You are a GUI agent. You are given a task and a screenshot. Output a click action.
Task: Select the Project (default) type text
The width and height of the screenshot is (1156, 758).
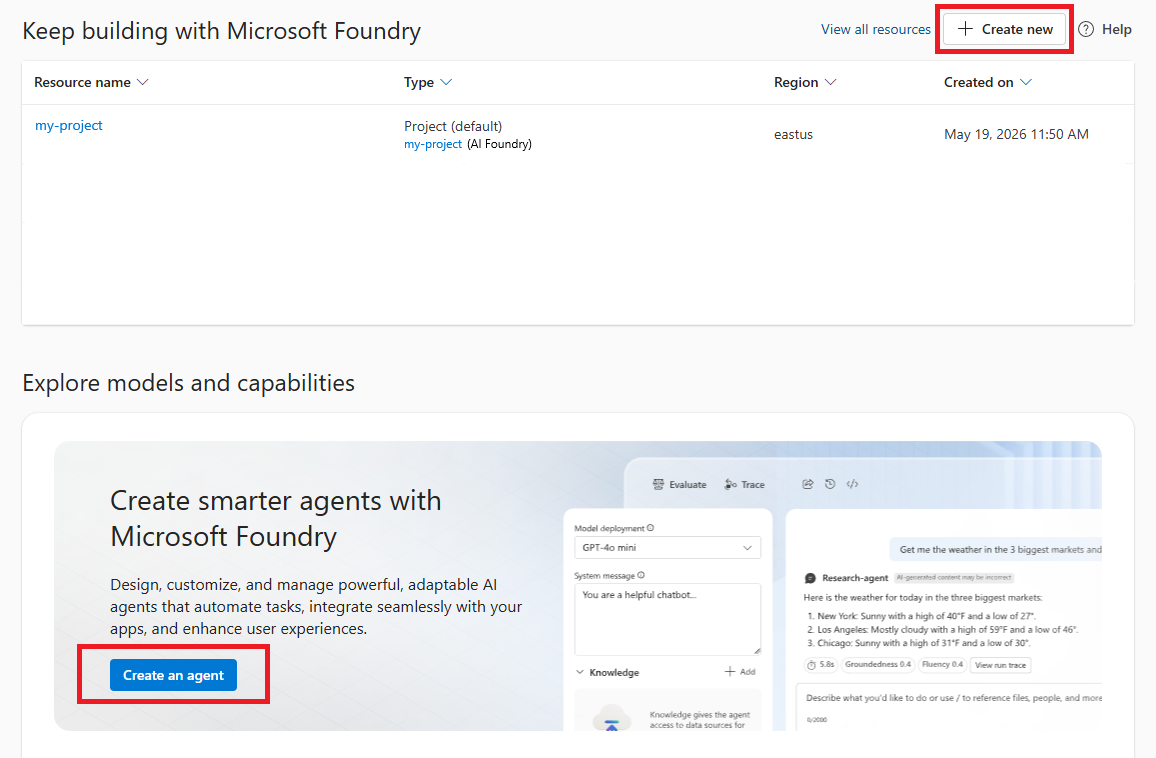click(x=453, y=126)
